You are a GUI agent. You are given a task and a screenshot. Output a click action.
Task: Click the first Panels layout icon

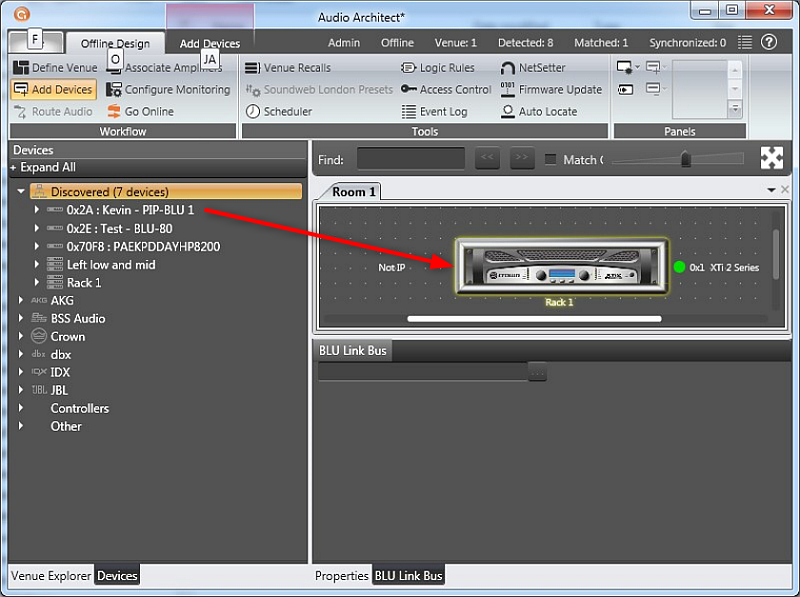click(624, 67)
